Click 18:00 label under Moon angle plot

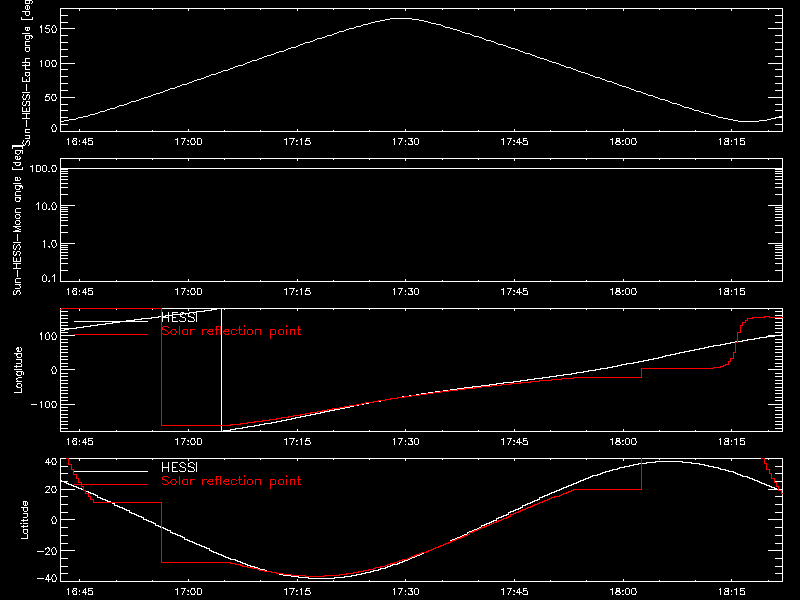(x=623, y=292)
